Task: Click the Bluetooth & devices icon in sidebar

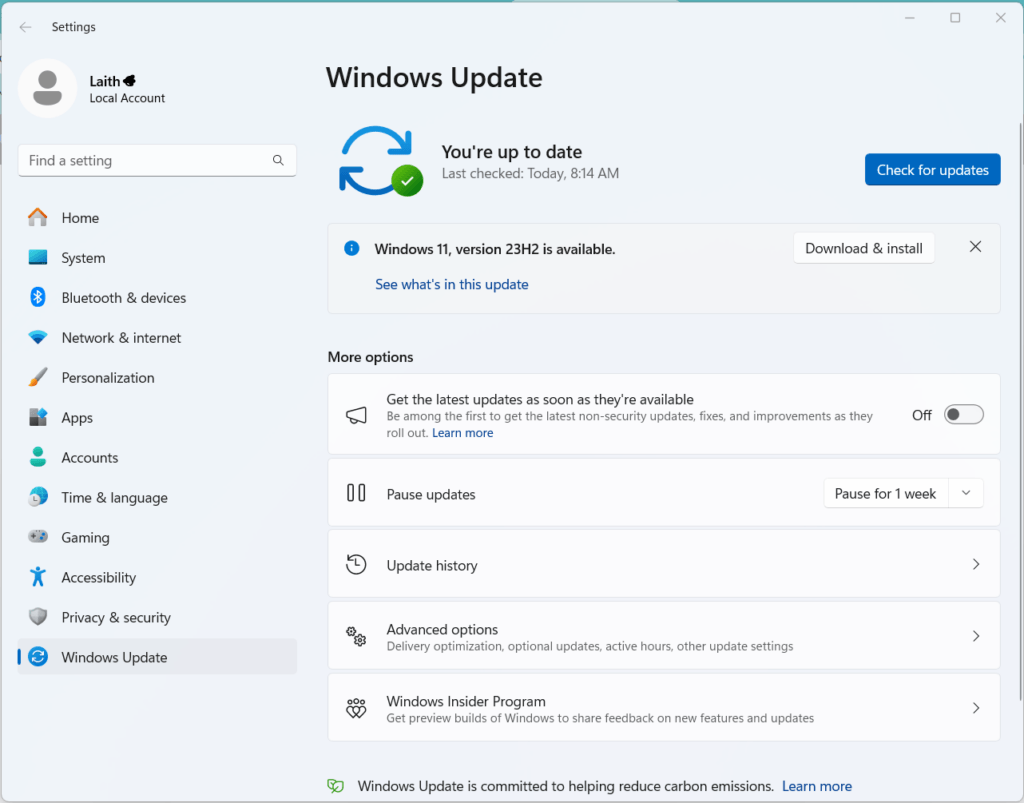Action: point(38,298)
